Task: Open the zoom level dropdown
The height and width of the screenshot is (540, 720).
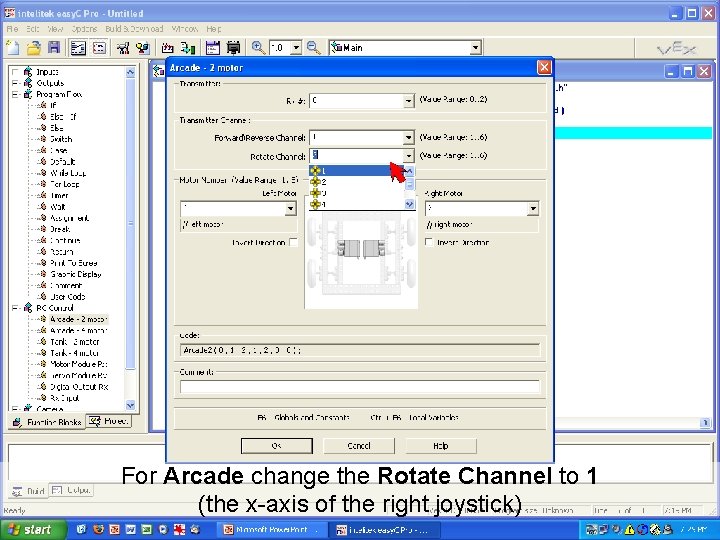Action: click(296, 47)
